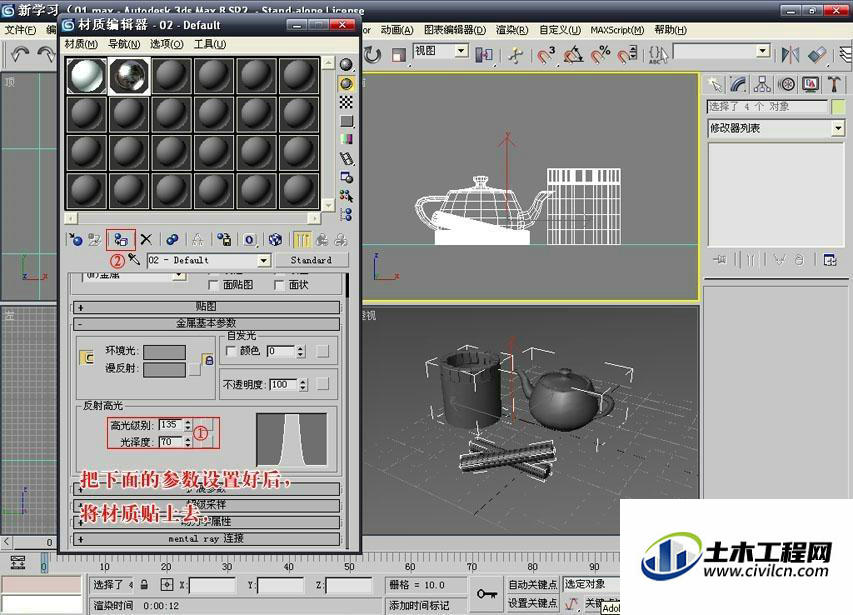Toggle Show End Result icon
The image size is (853, 615).
[x=302, y=240]
